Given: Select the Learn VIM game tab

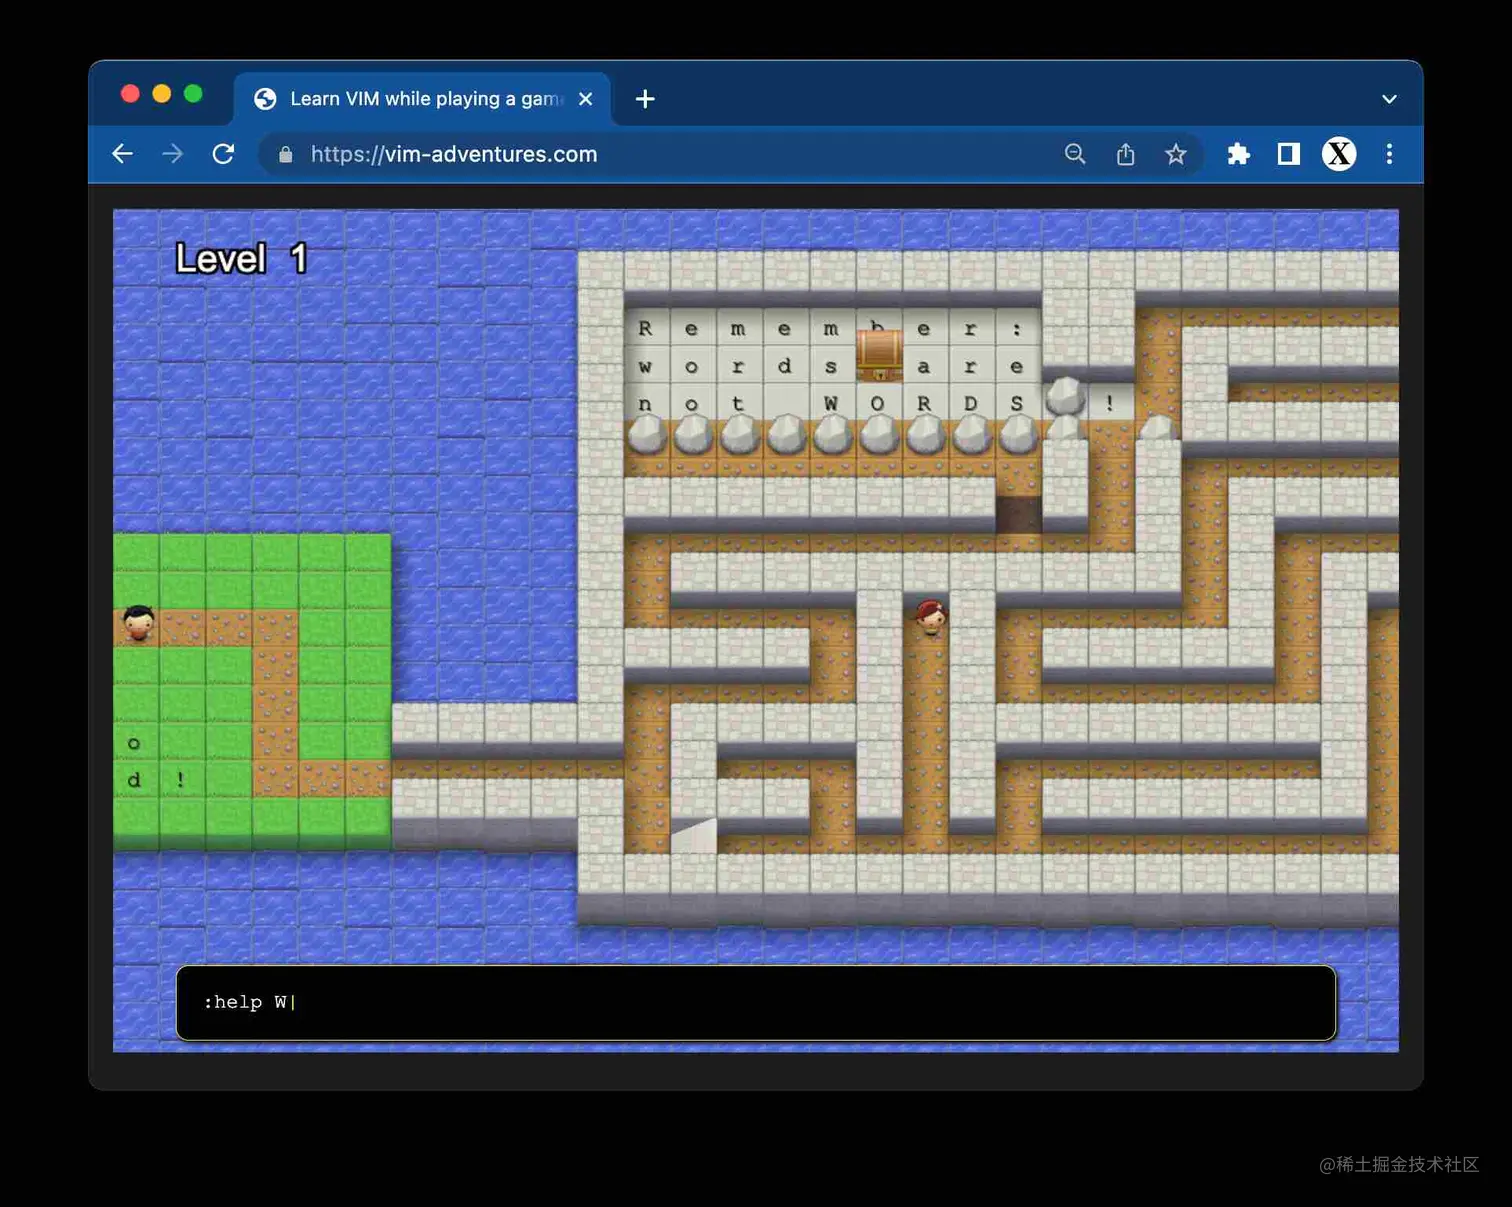Looking at the screenshot, I should (420, 98).
